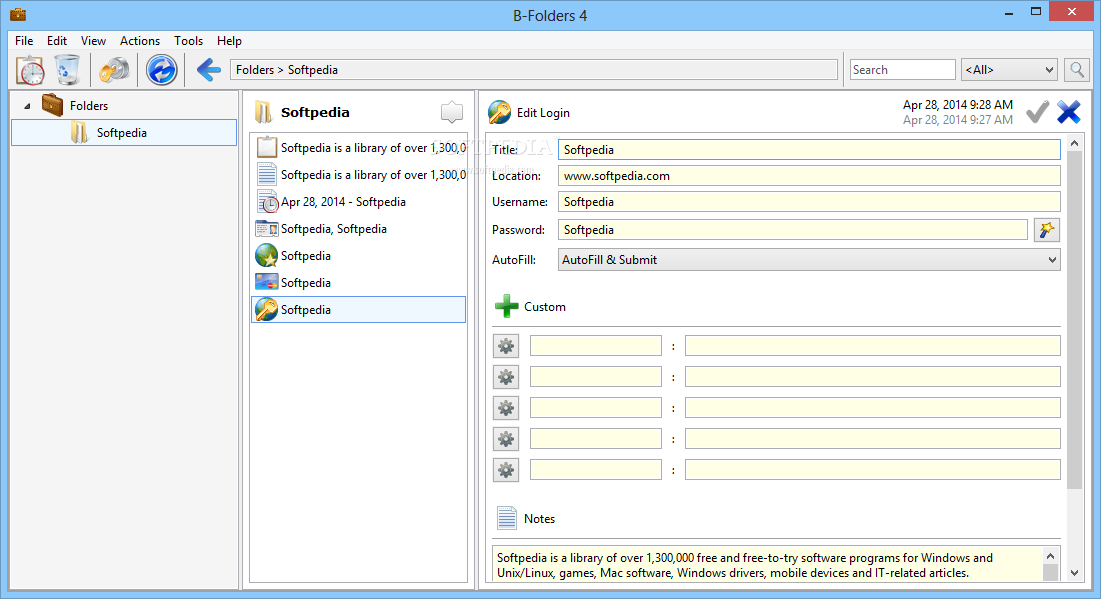The height and width of the screenshot is (599, 1101).
Task: Open the recycle bin toolbar icon
Action: click(x=67, y=70)
